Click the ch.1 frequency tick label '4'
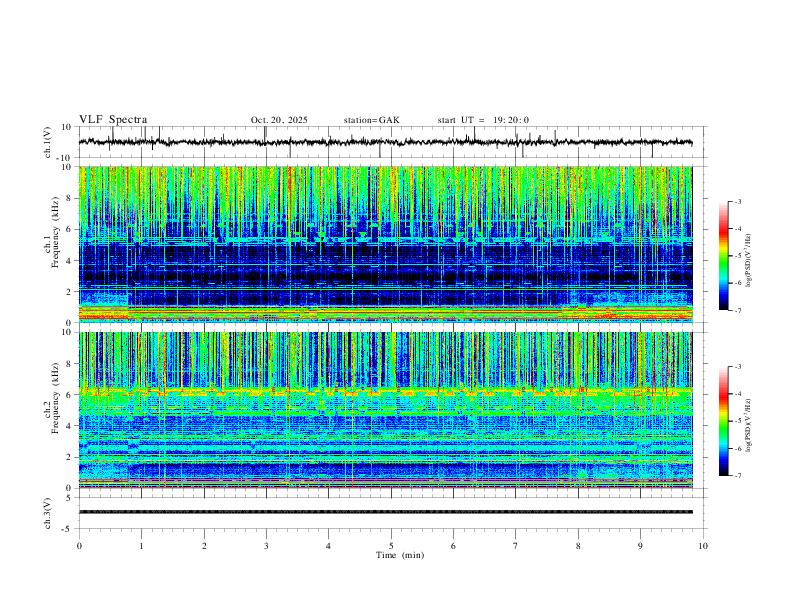This screenshot has width=792, height=612. click(x=70, y=261)
